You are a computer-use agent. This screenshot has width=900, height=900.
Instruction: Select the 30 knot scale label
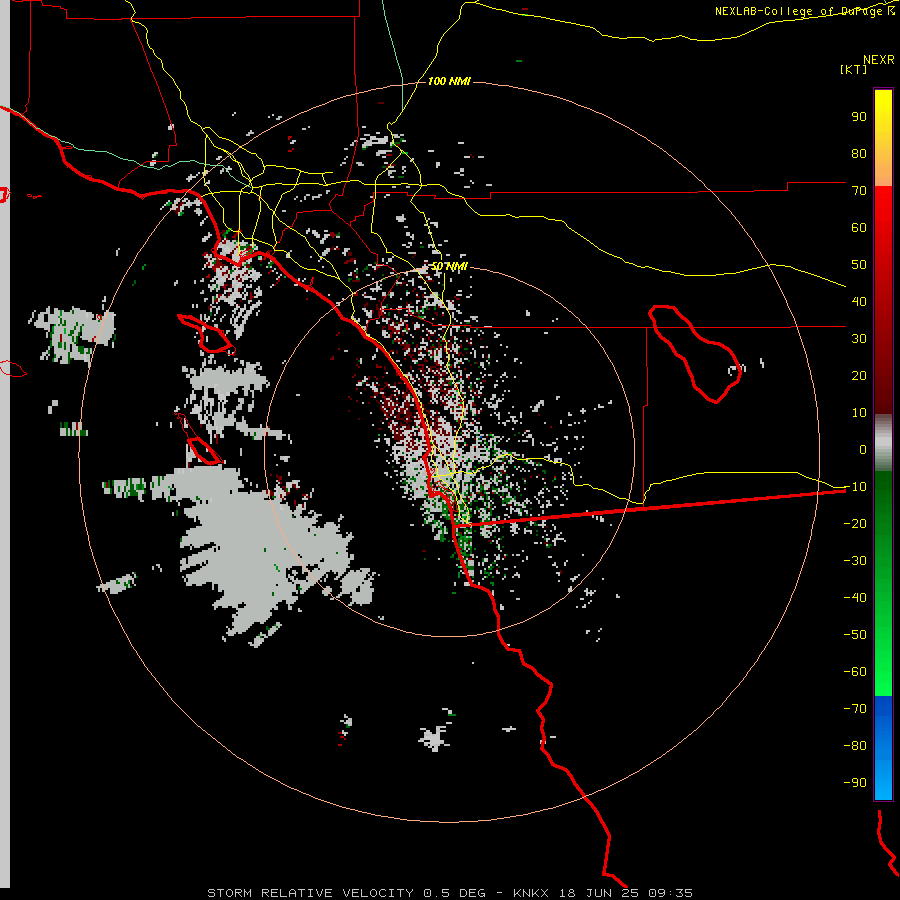[x=859, y=339]
